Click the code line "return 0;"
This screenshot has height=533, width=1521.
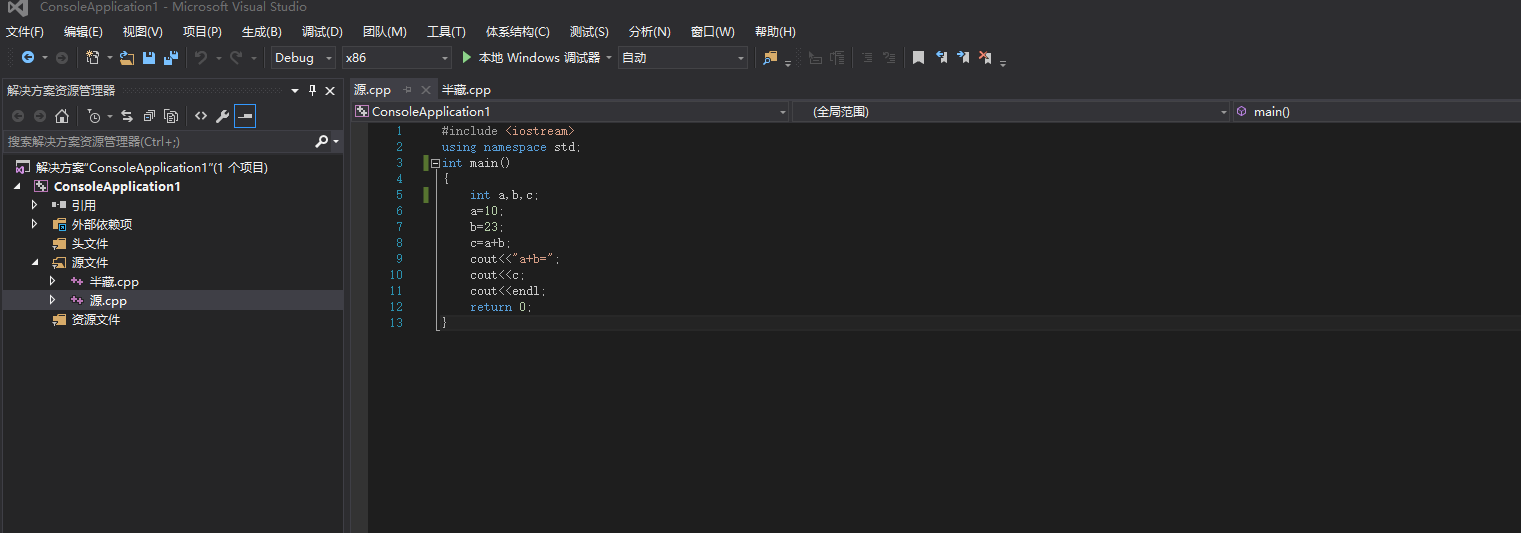501,307
